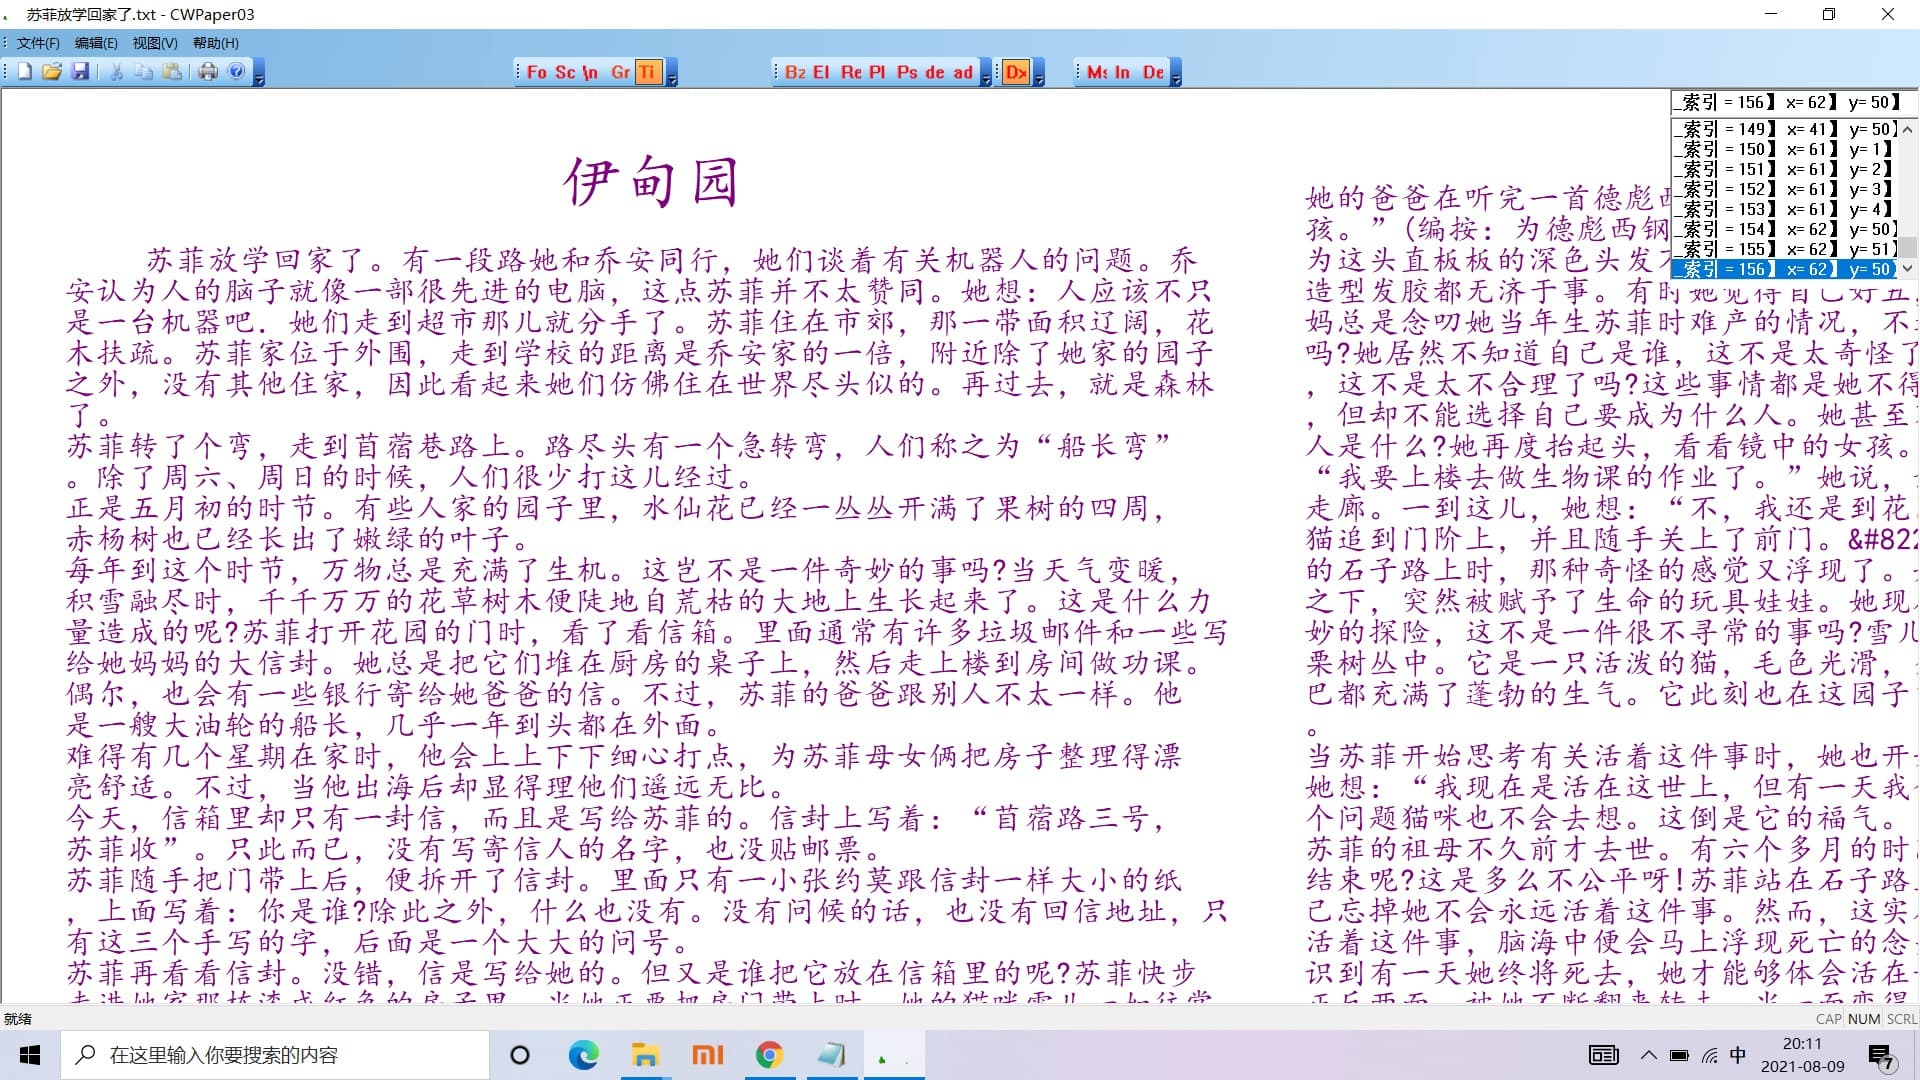Viewport: 1920px width, 1080px height.
Task: Click the Copy icon in the toolbar
Action: click(144, 72)
